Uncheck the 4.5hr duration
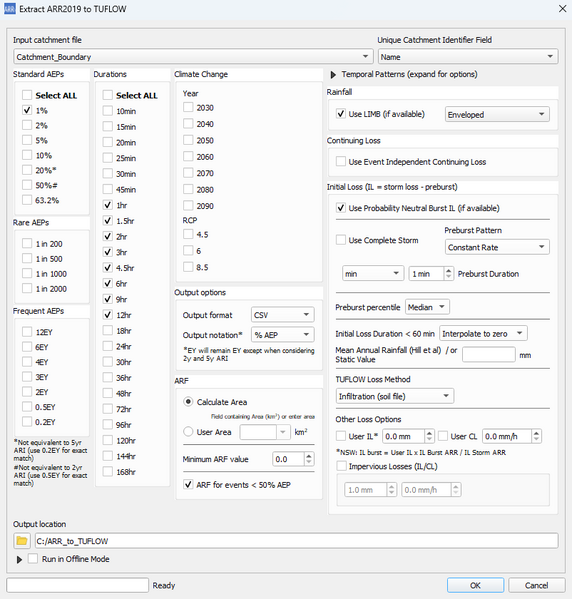The height and width of the screenshot is (599, 572). (x=108, y=268)
